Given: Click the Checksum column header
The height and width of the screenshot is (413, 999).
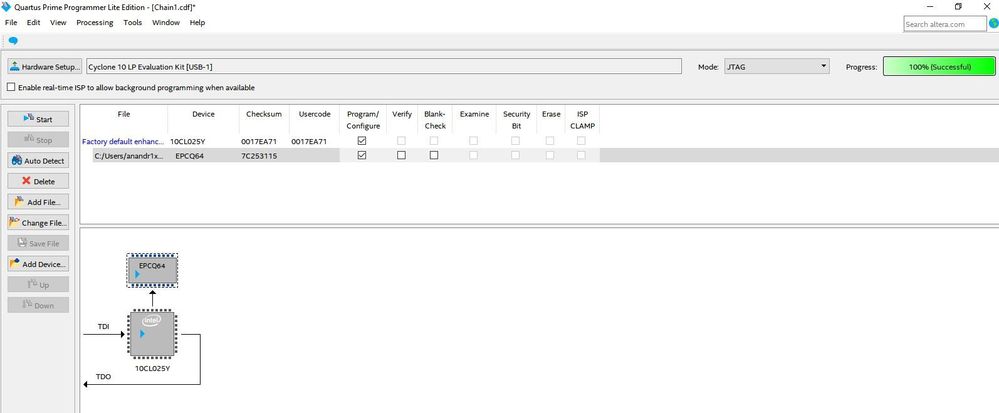Looking at the screenshot, I should [x=264, y=114].
